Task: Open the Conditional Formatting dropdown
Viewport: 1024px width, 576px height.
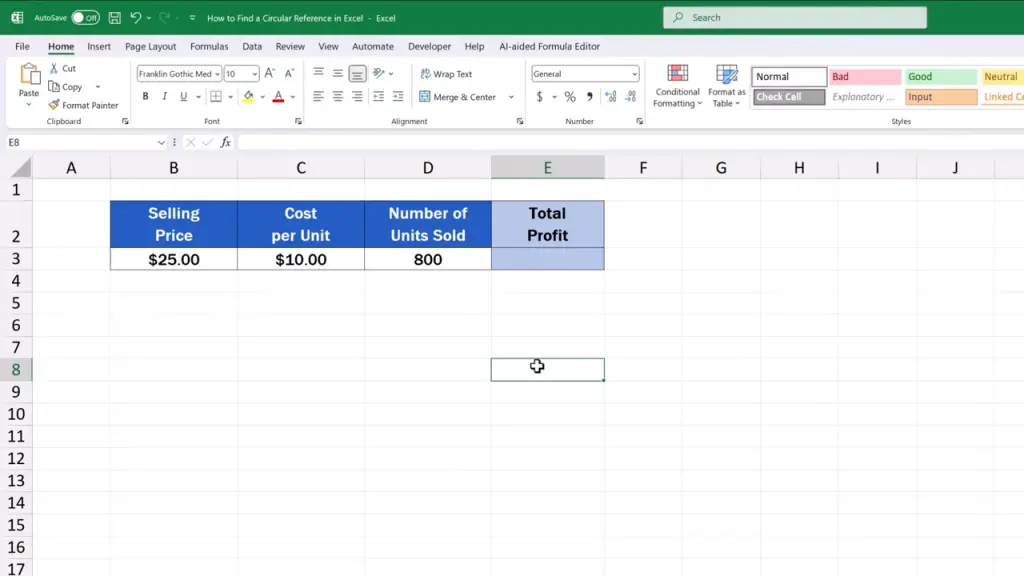Action: (677, 87)
